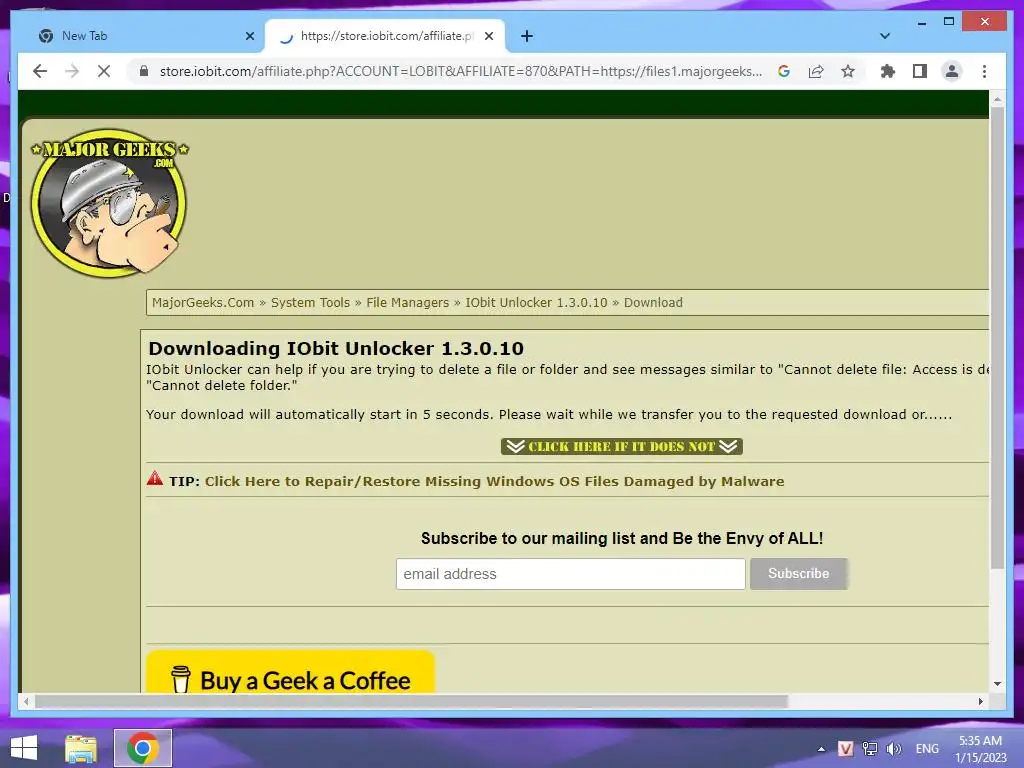Open IObit Unlocker 1.3.0.10 breadcrumb
1024x768 pixels.
tap(536, 302)
